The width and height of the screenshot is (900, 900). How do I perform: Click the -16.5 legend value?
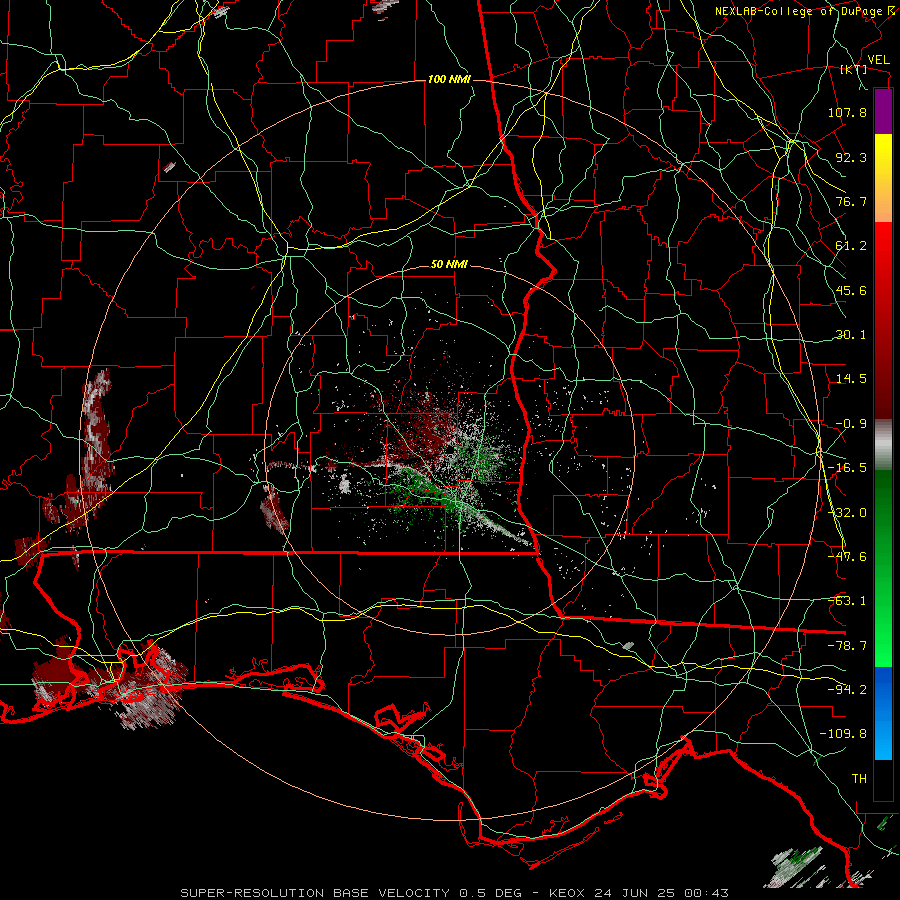(x=847, y=468)
